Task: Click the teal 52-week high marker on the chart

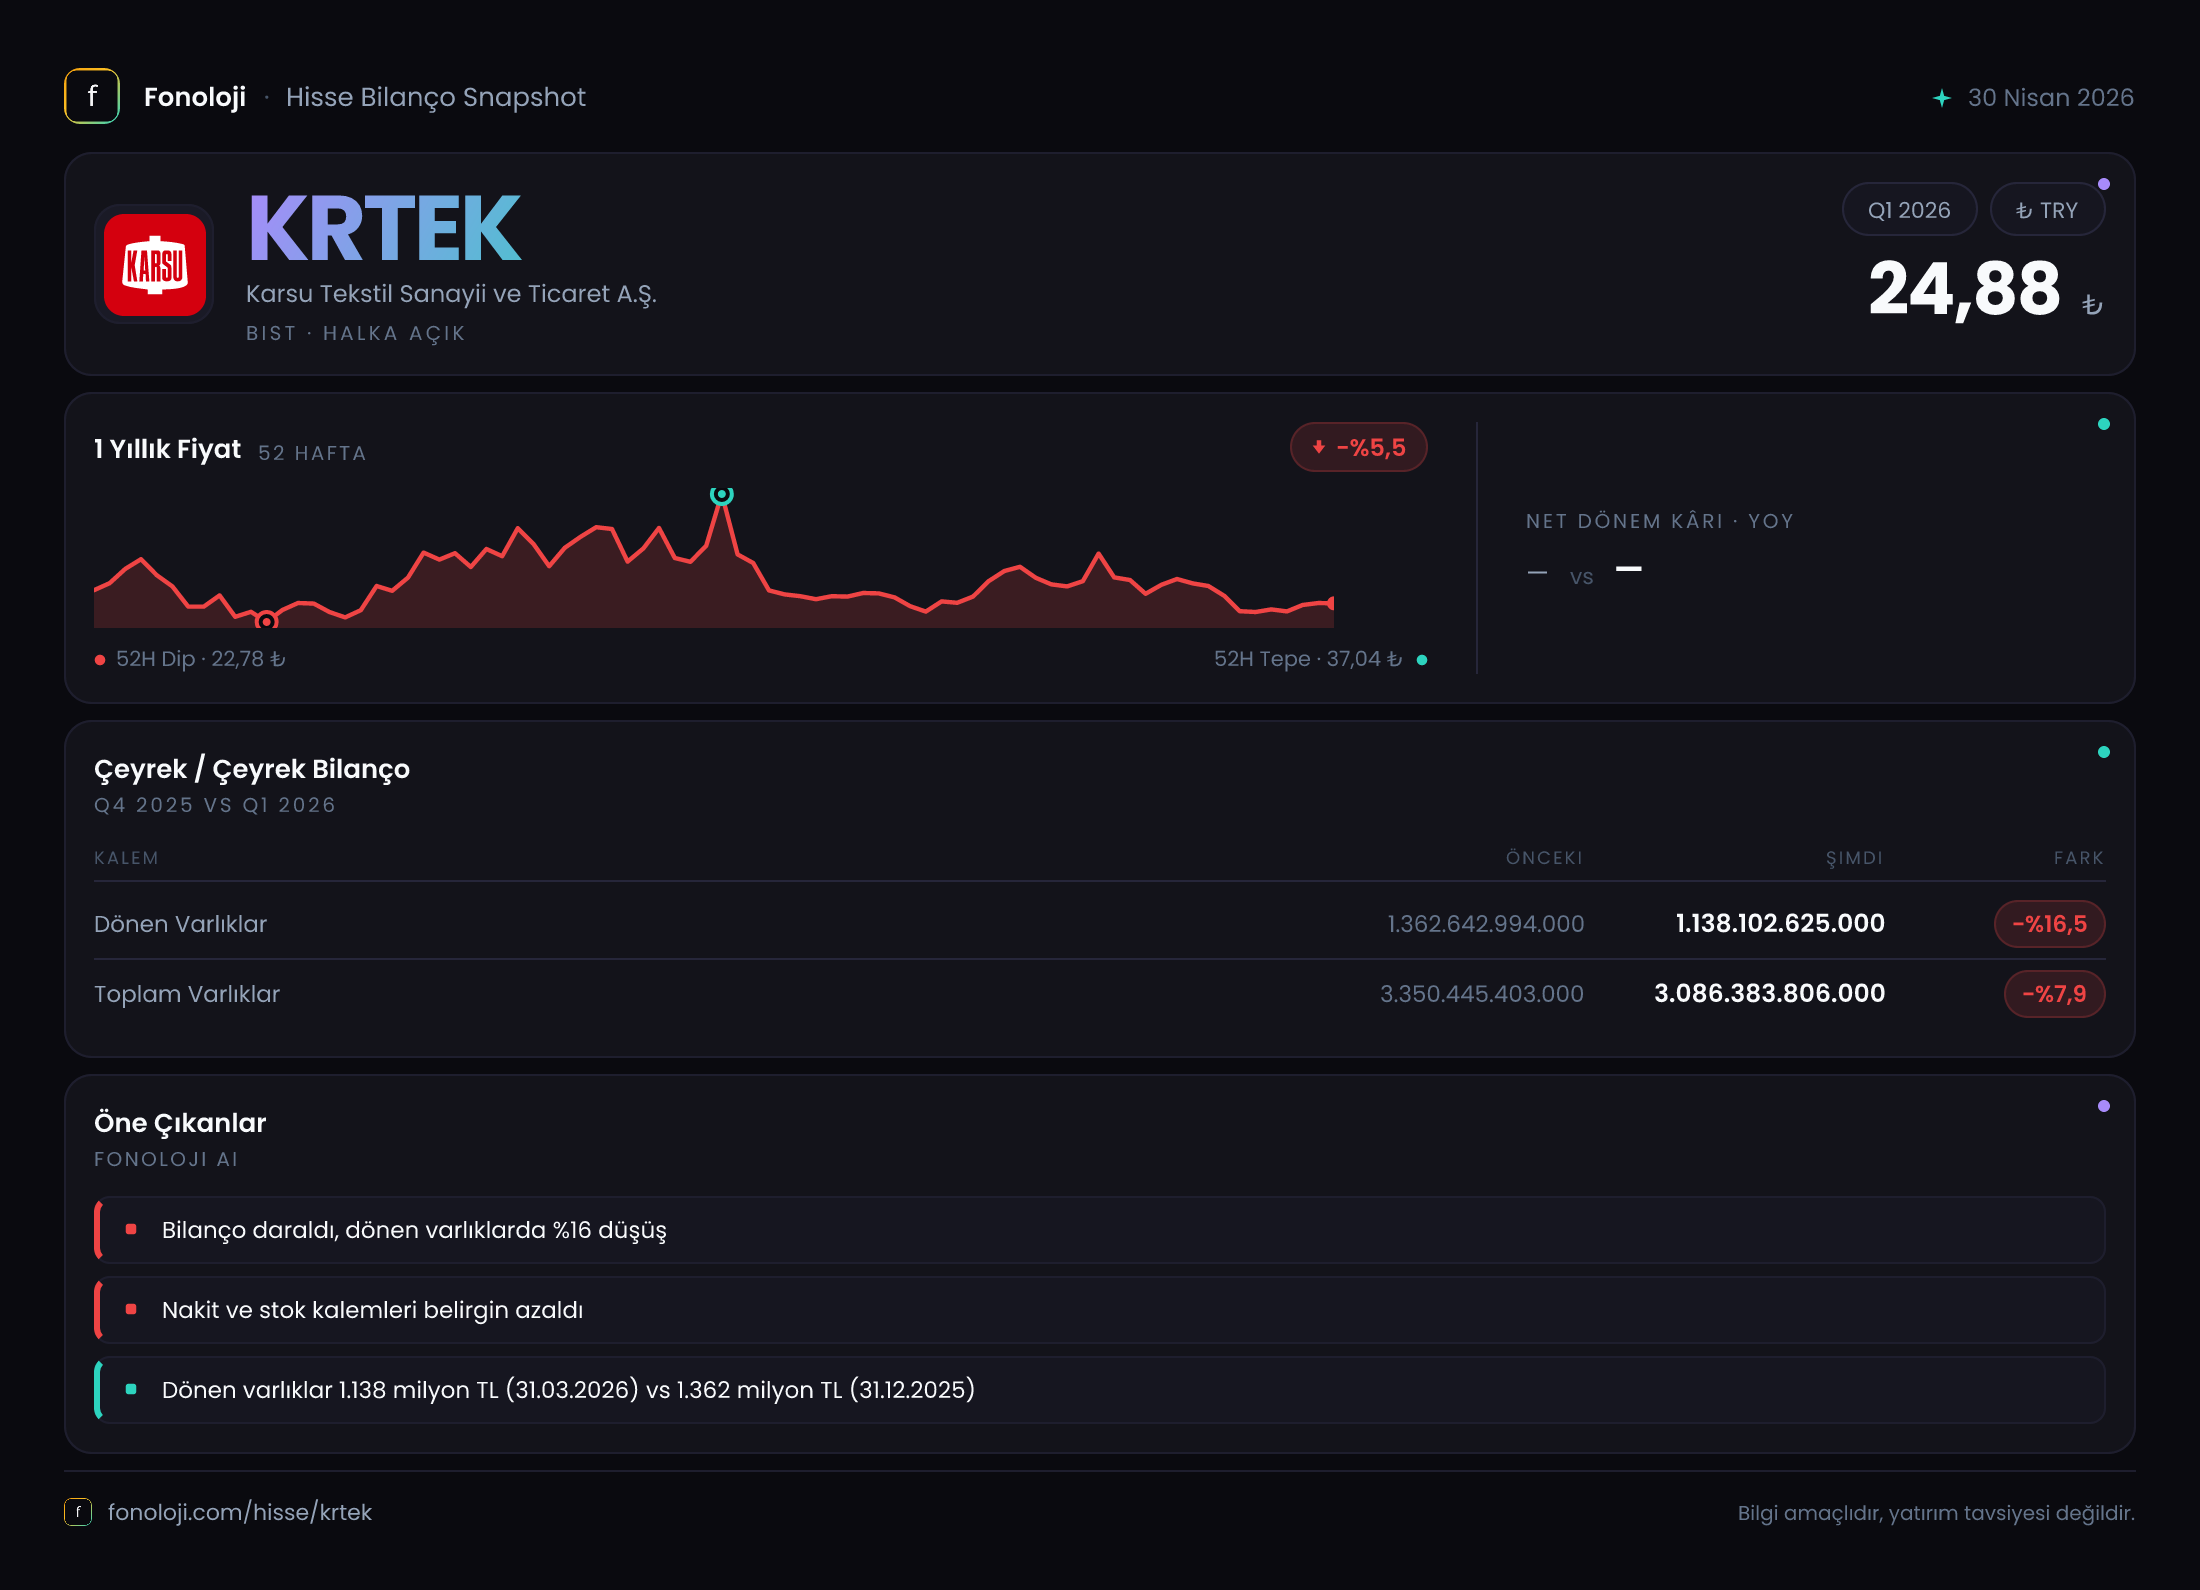Action: tap(721, 494)
